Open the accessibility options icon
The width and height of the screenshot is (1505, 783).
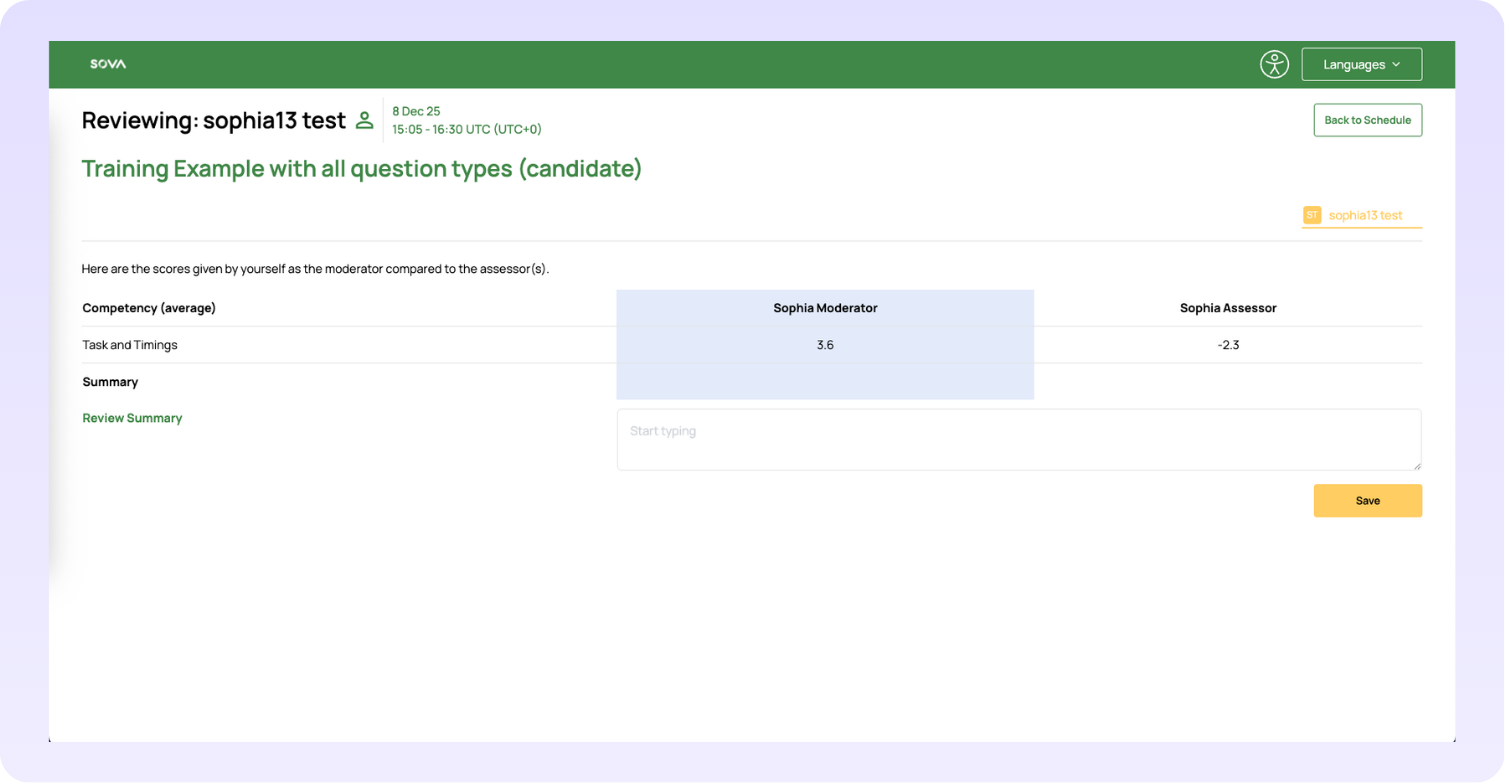tap(1273, 64)
